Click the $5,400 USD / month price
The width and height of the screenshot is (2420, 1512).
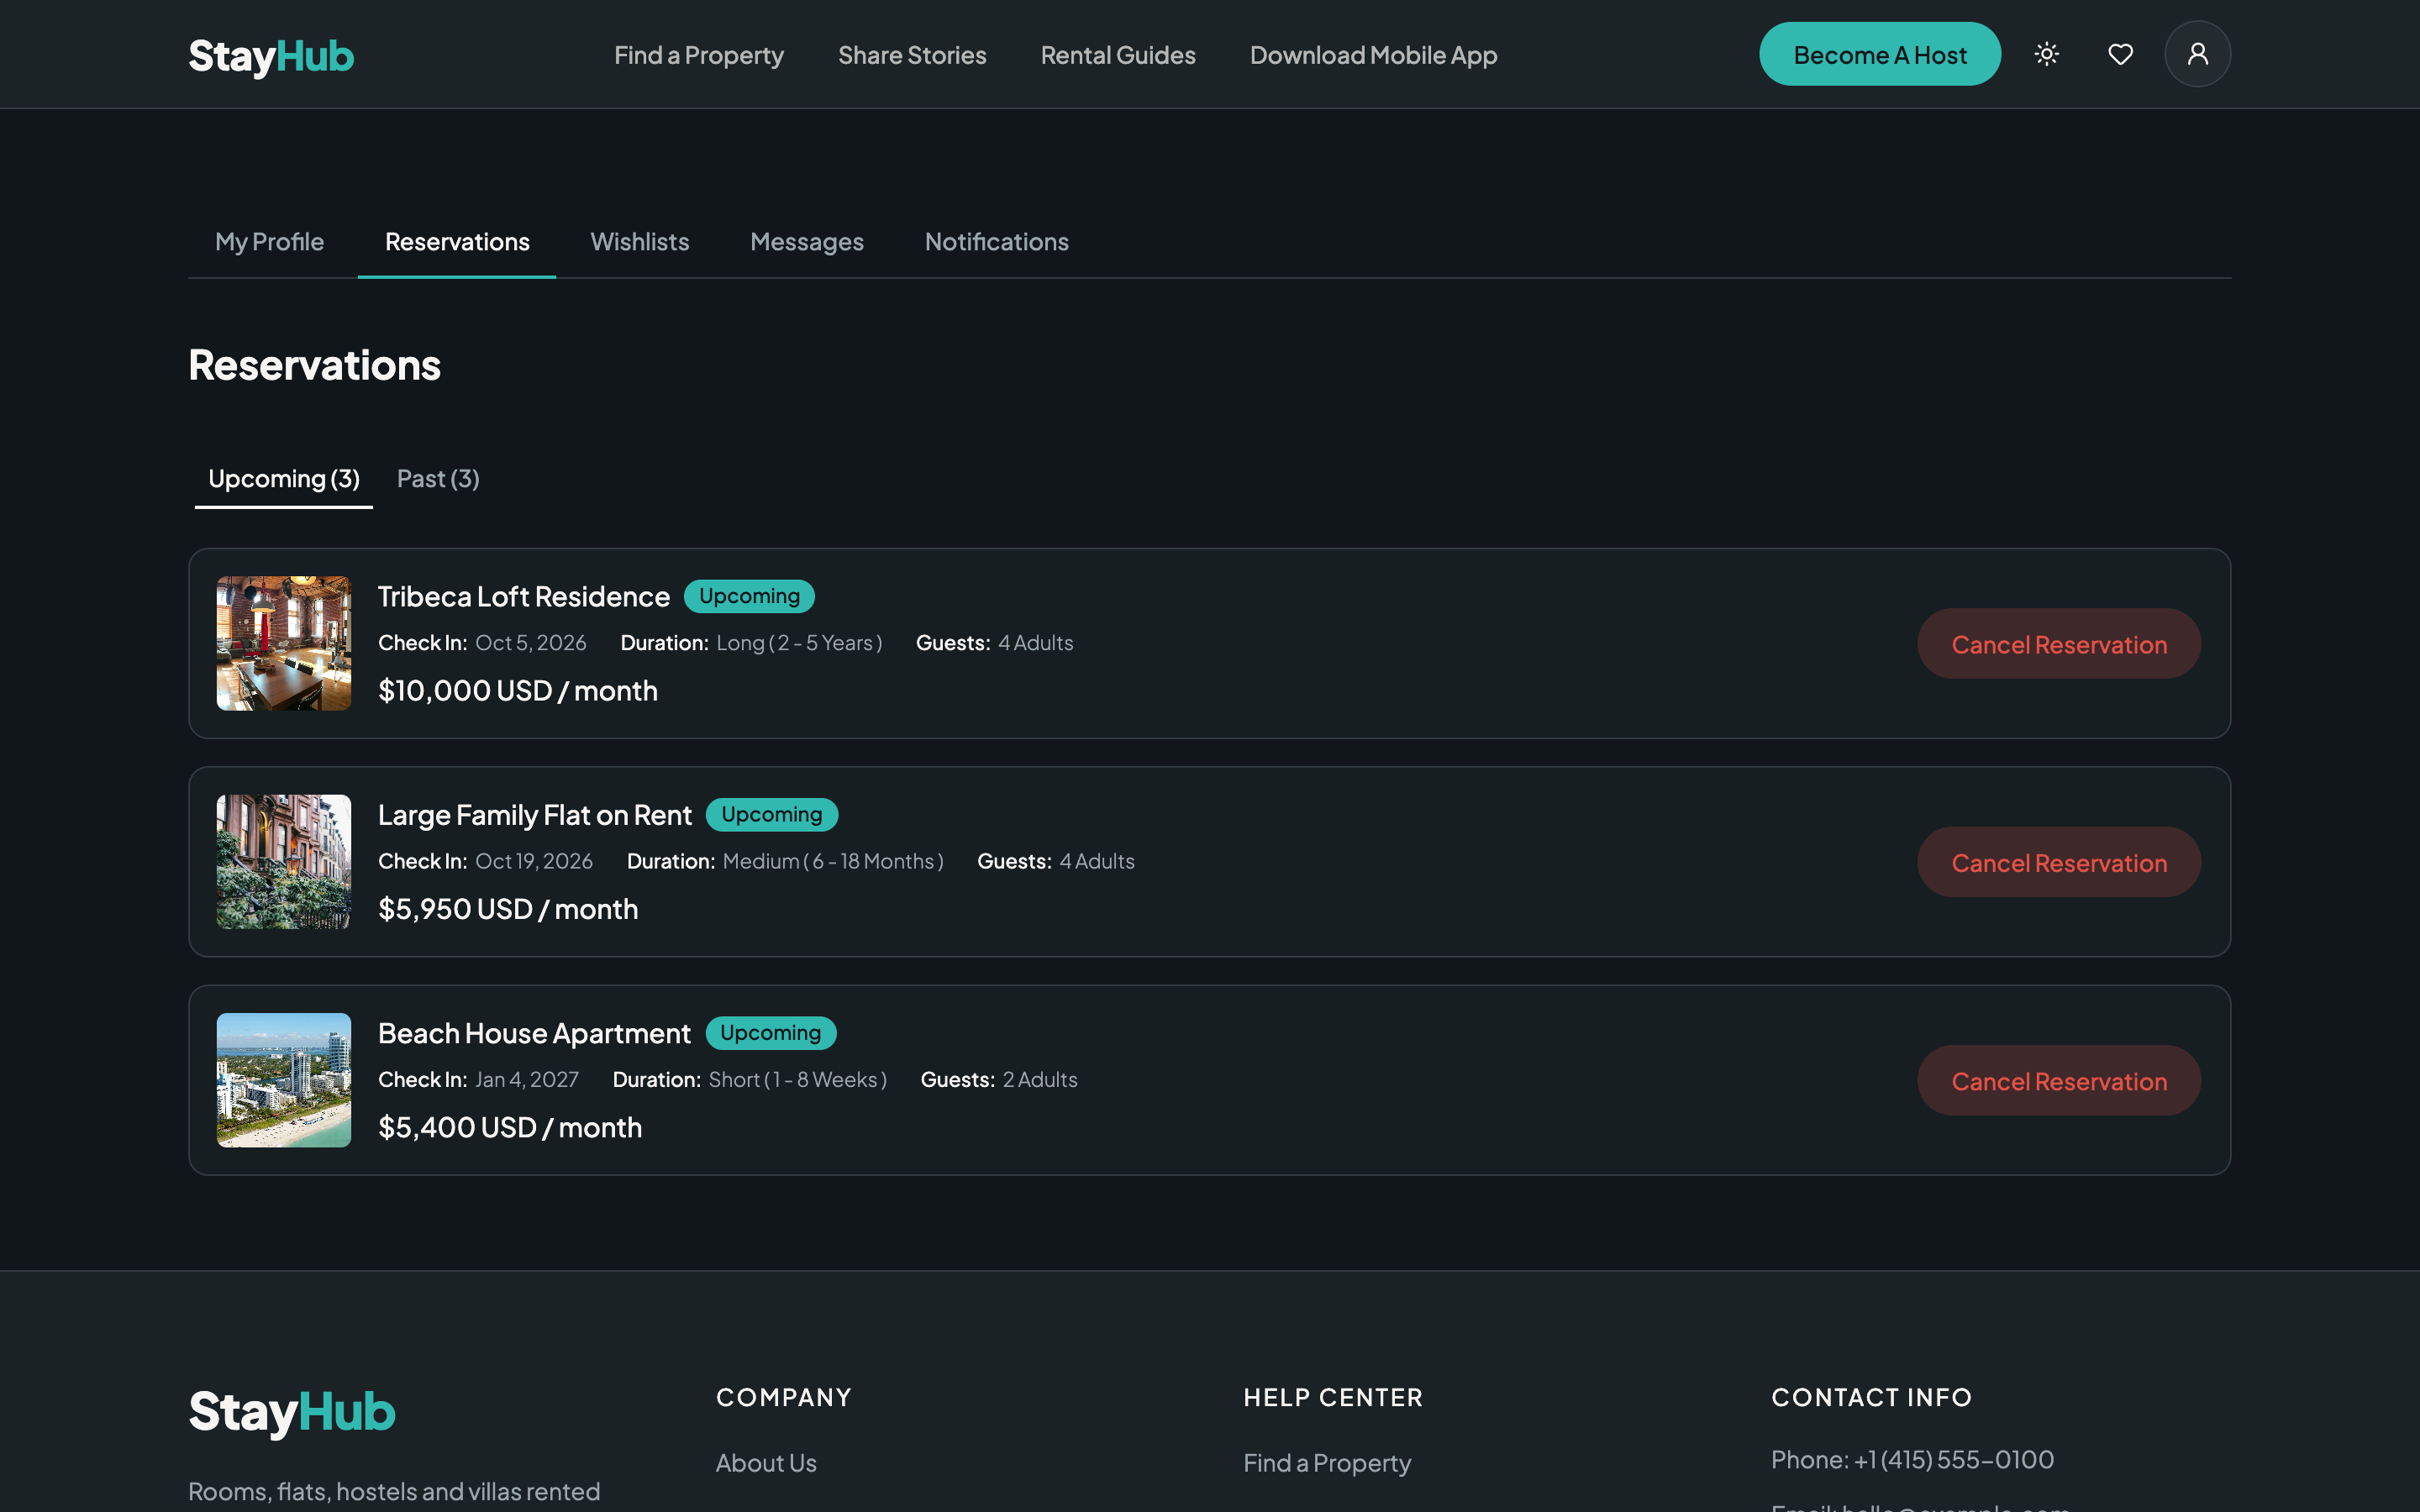coord(510,1128)
